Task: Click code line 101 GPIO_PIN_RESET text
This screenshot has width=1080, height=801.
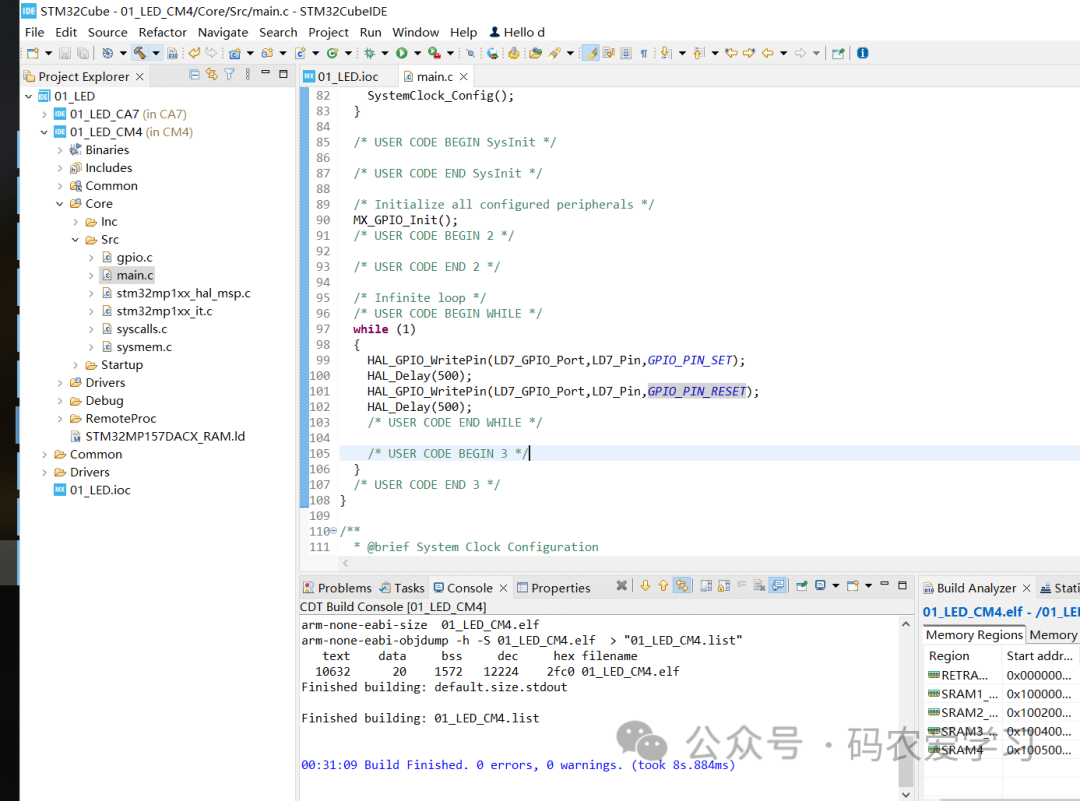Action: [696, 391]
